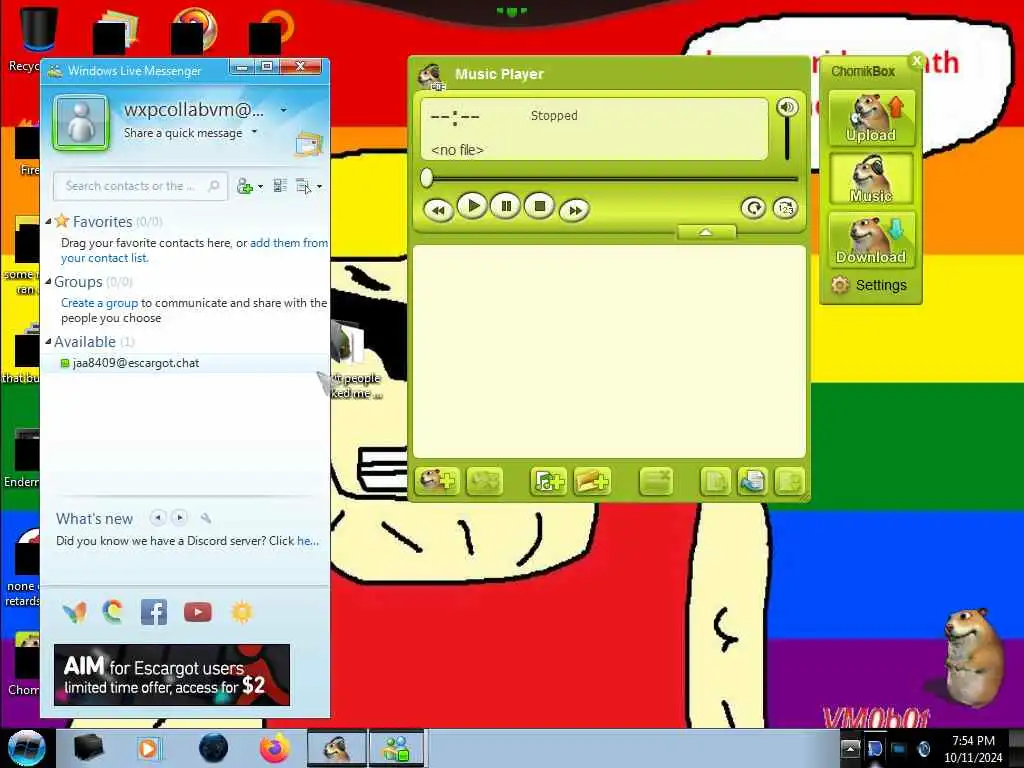Open the MSN butterfly tab
The image size is (1024, 768).
pos(74,612)
